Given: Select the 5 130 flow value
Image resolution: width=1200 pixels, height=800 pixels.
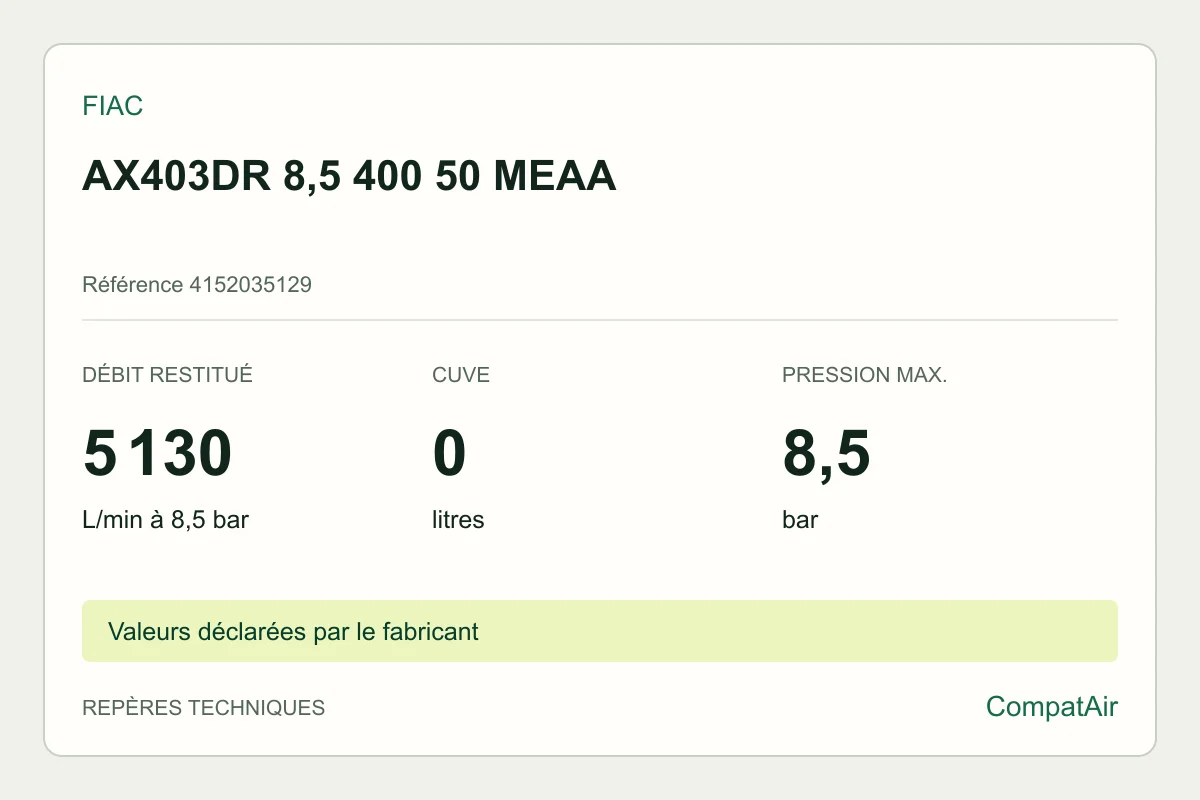Looking at the screenshot, I should coord(158,453).
